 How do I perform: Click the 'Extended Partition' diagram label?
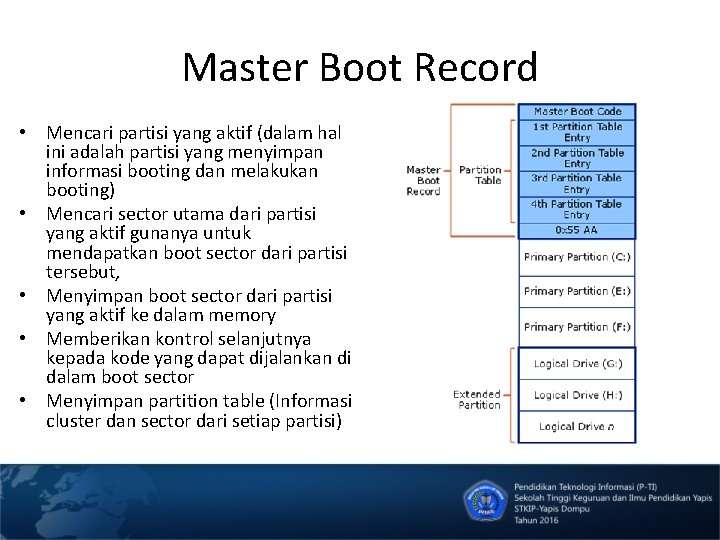(x=477, y=399)
